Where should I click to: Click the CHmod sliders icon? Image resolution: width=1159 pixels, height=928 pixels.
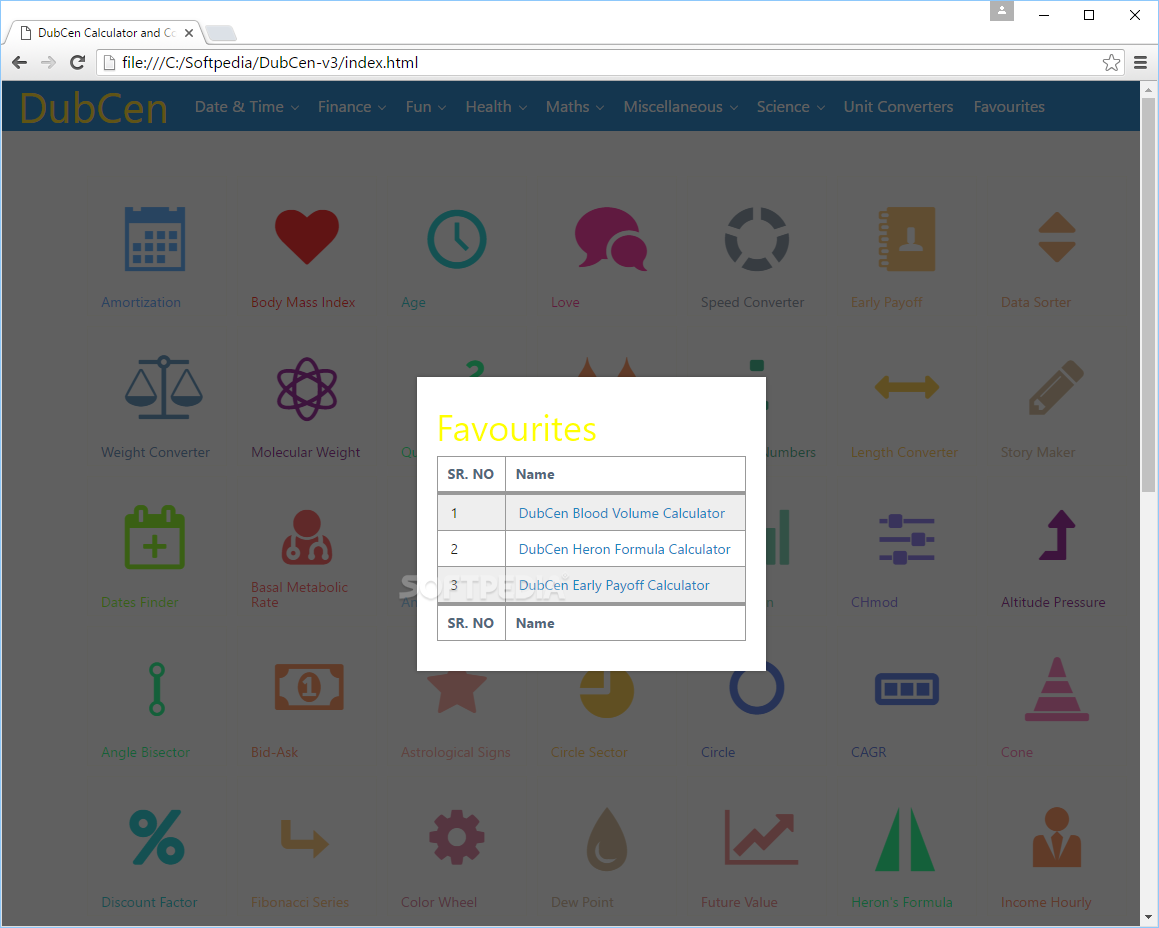tap(907, 539)
